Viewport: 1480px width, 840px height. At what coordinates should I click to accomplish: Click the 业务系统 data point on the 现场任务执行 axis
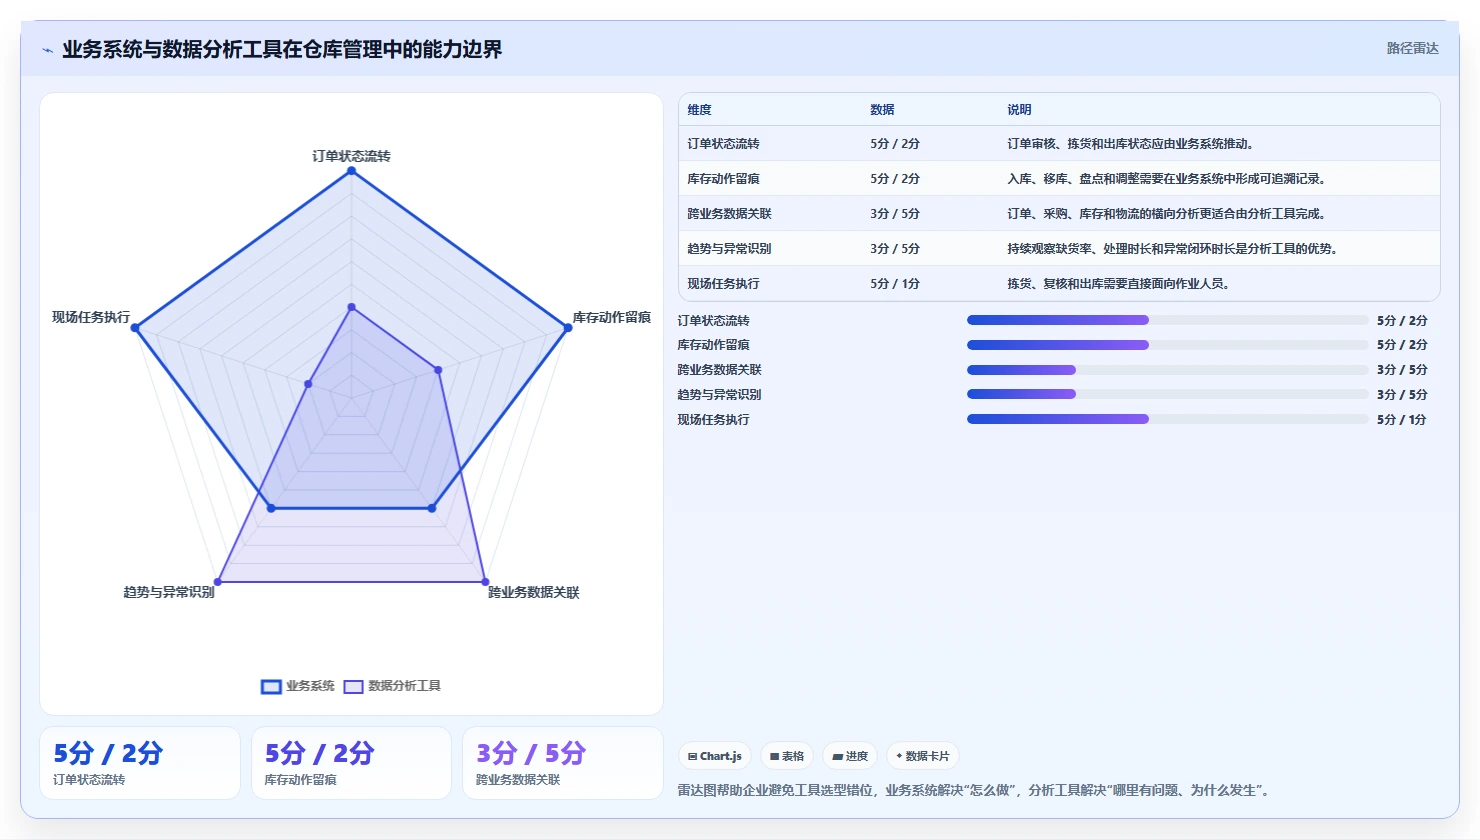(x=135, y=328)
